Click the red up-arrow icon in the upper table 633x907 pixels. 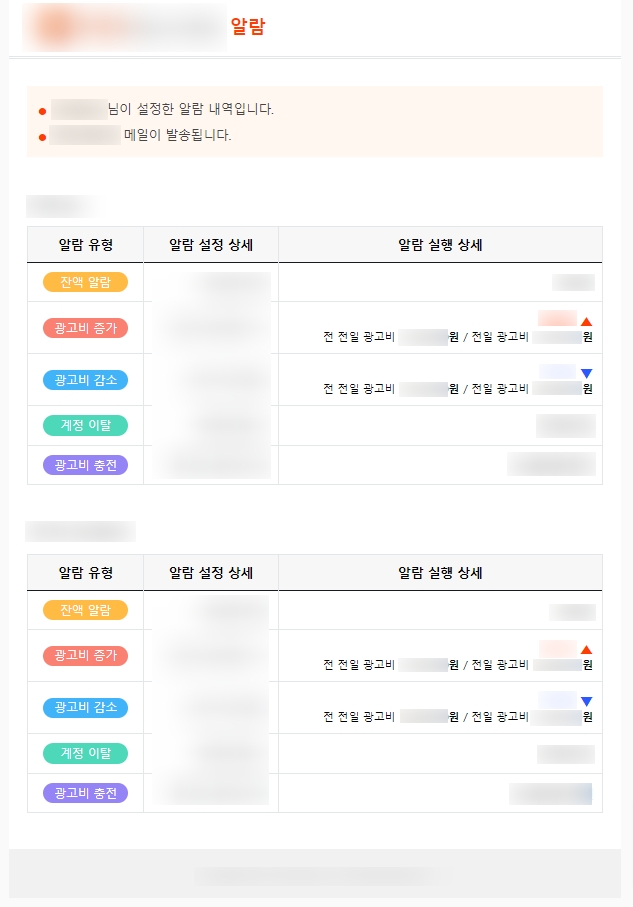[587, 321]
